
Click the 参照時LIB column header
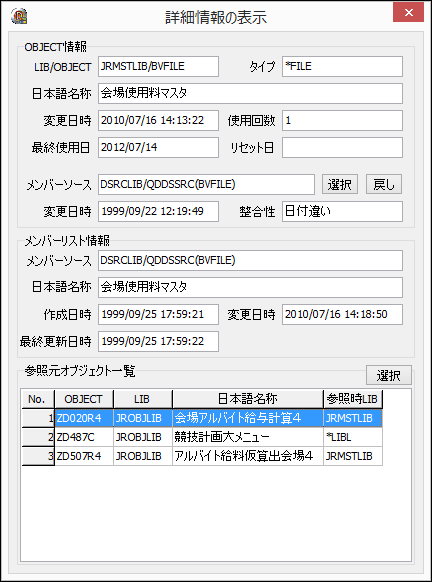[x=353, y=399]
